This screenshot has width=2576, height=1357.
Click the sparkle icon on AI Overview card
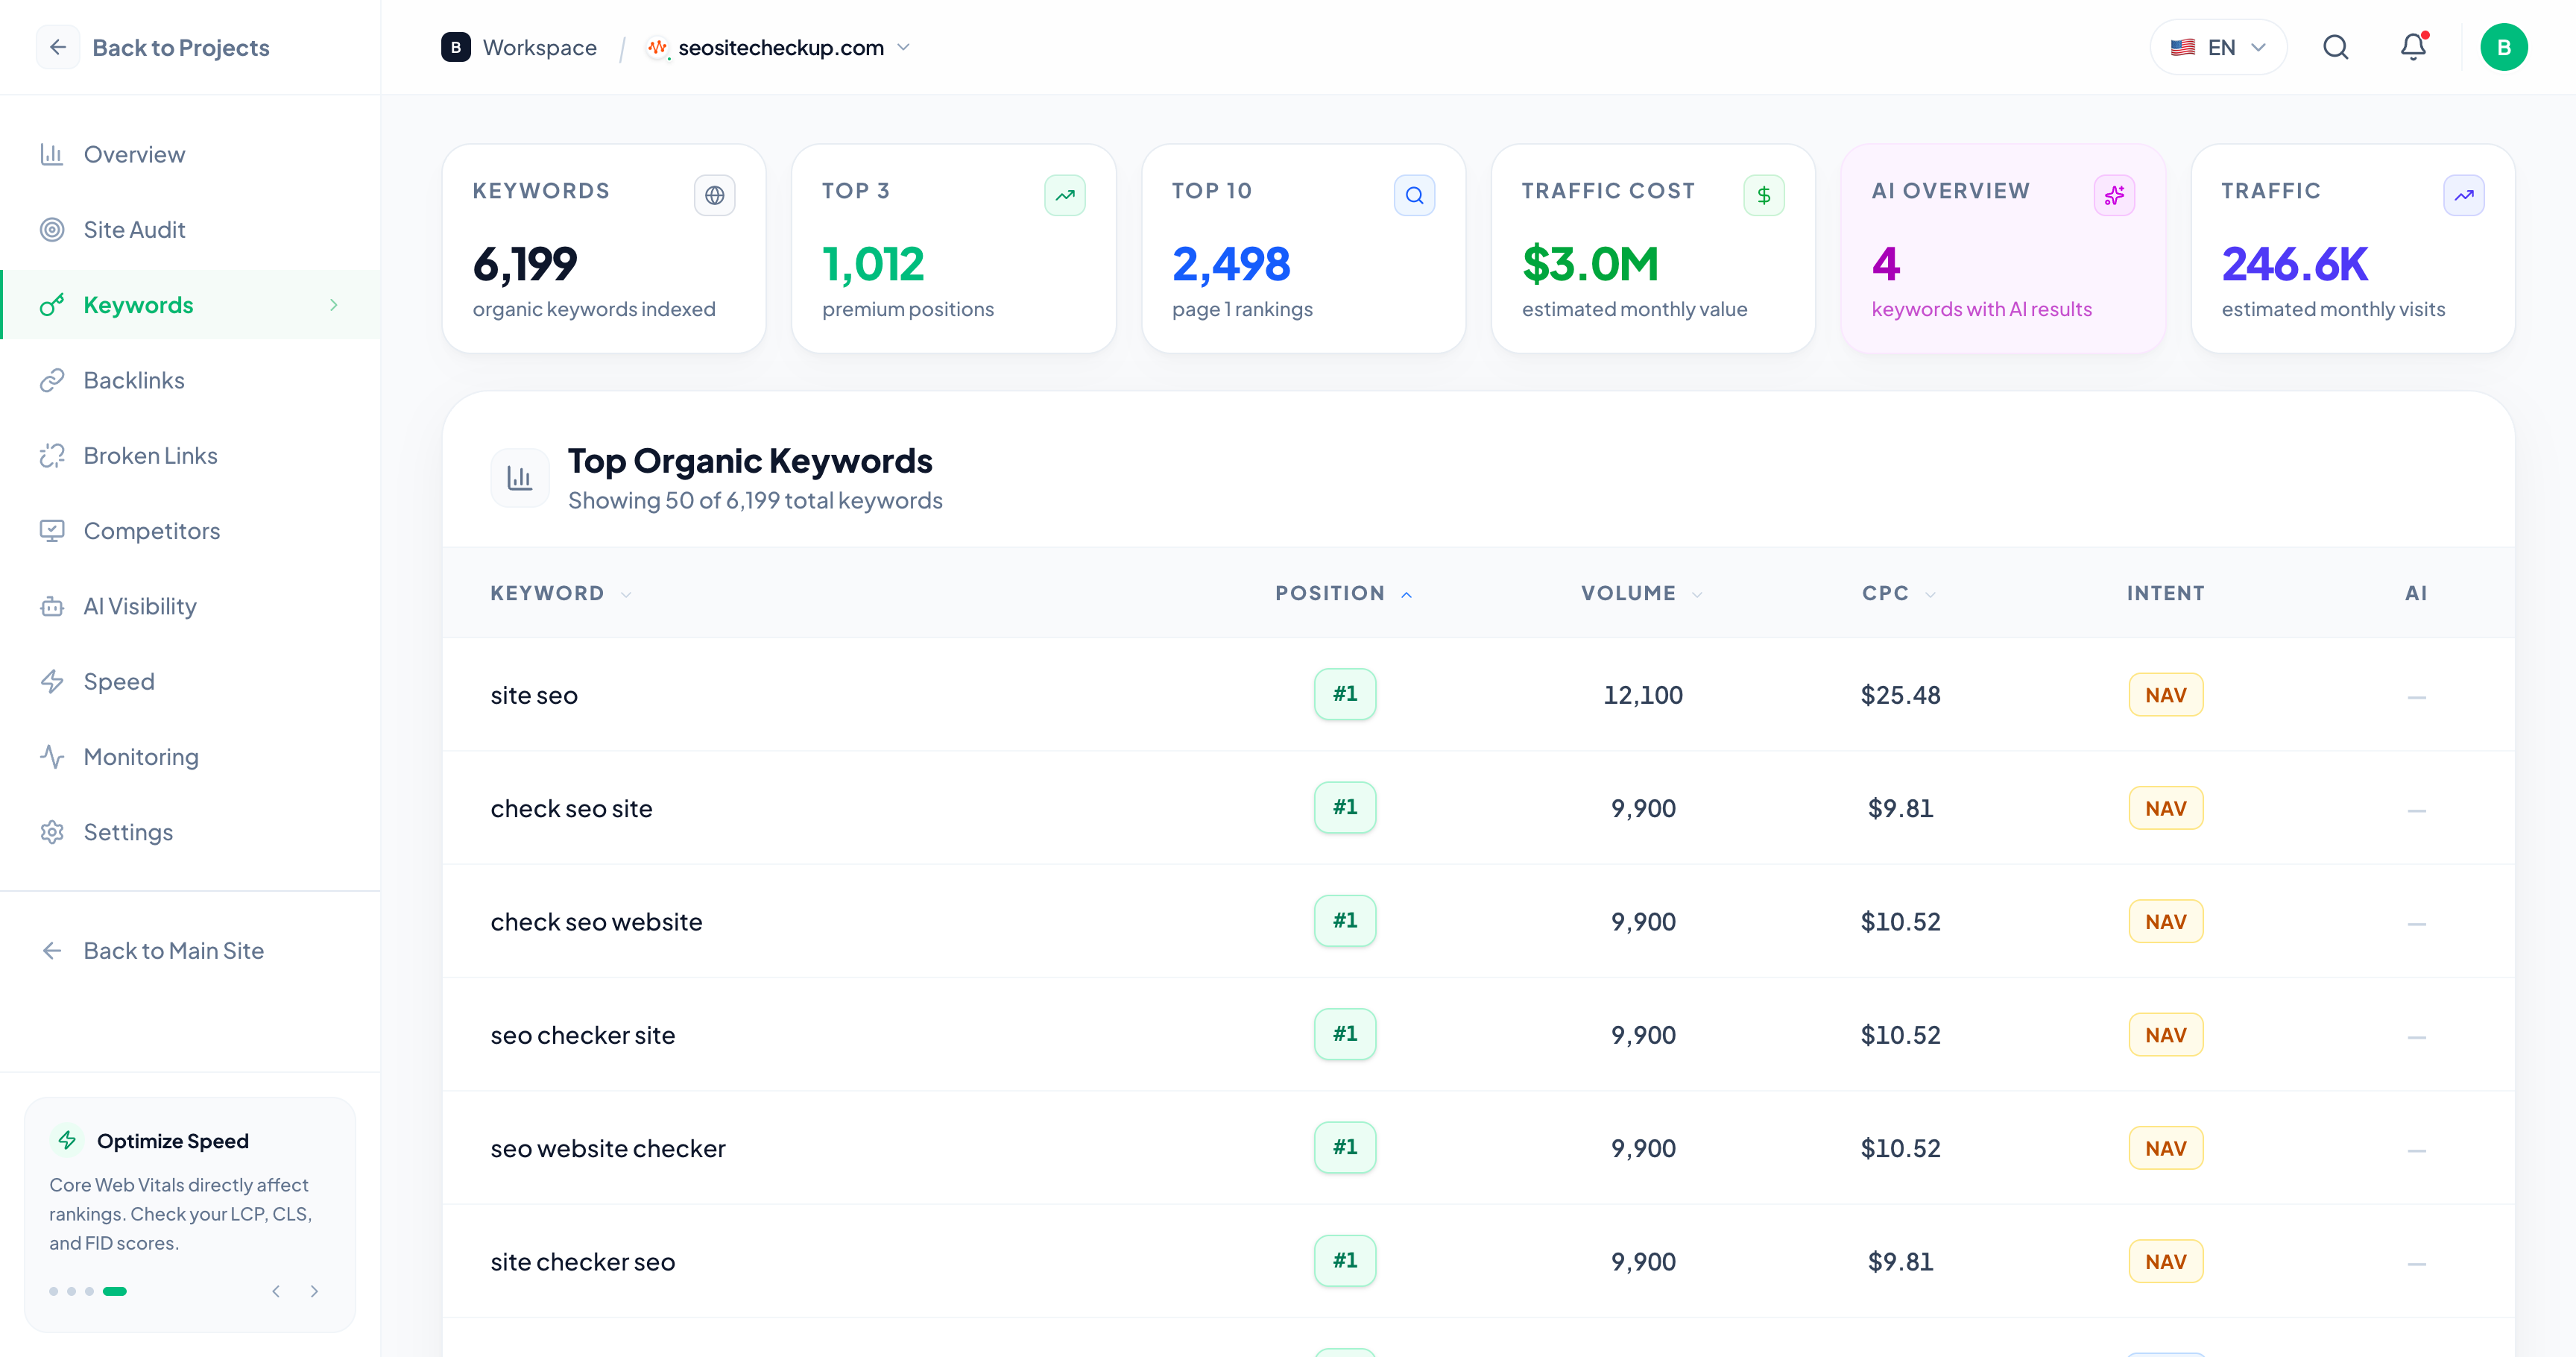click(x=2114, y=195)
